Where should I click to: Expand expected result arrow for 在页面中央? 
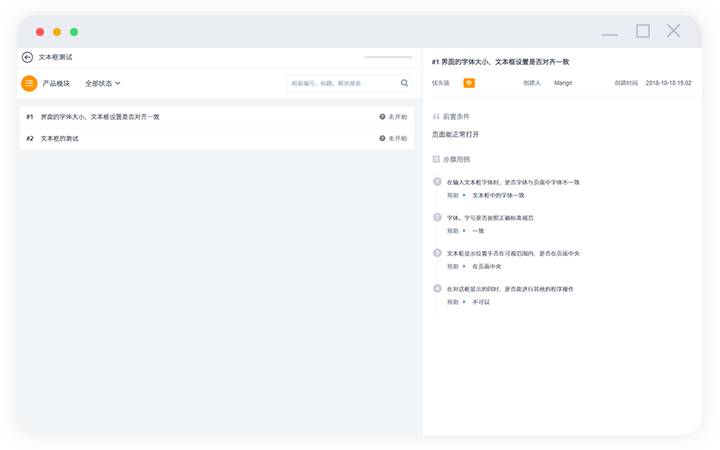click(464, 266)
